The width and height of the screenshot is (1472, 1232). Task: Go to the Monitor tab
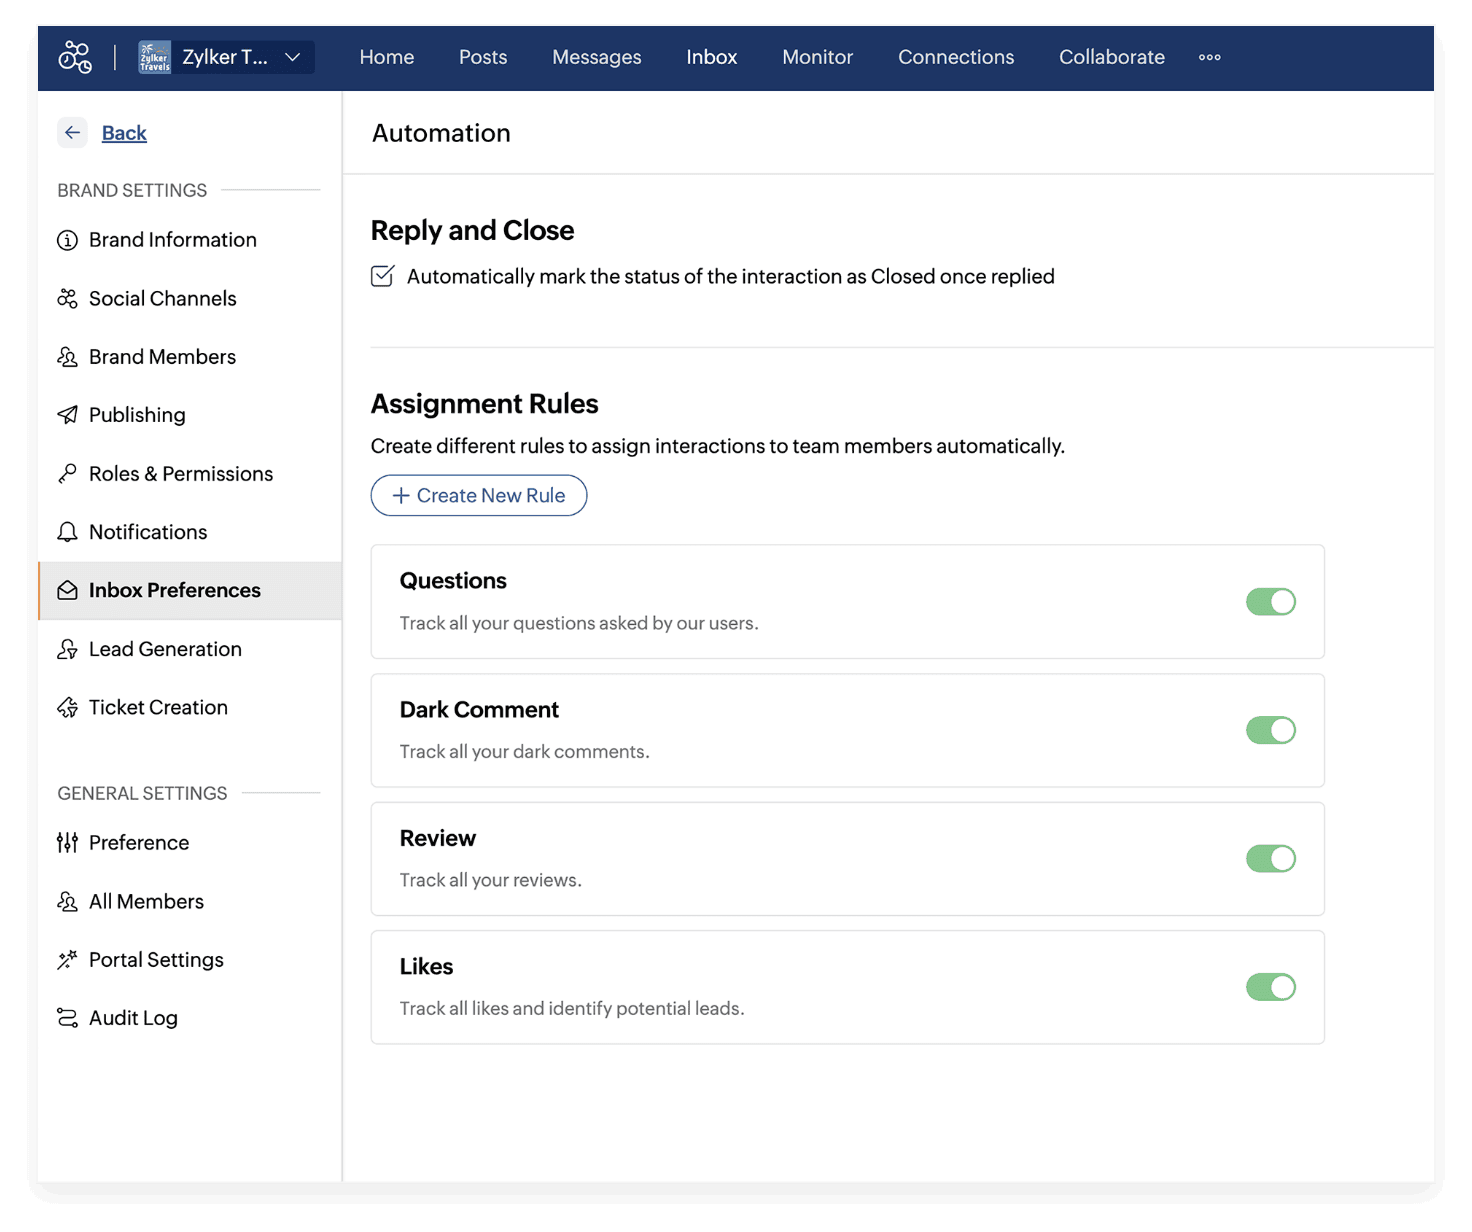click(x=817, y=57)
